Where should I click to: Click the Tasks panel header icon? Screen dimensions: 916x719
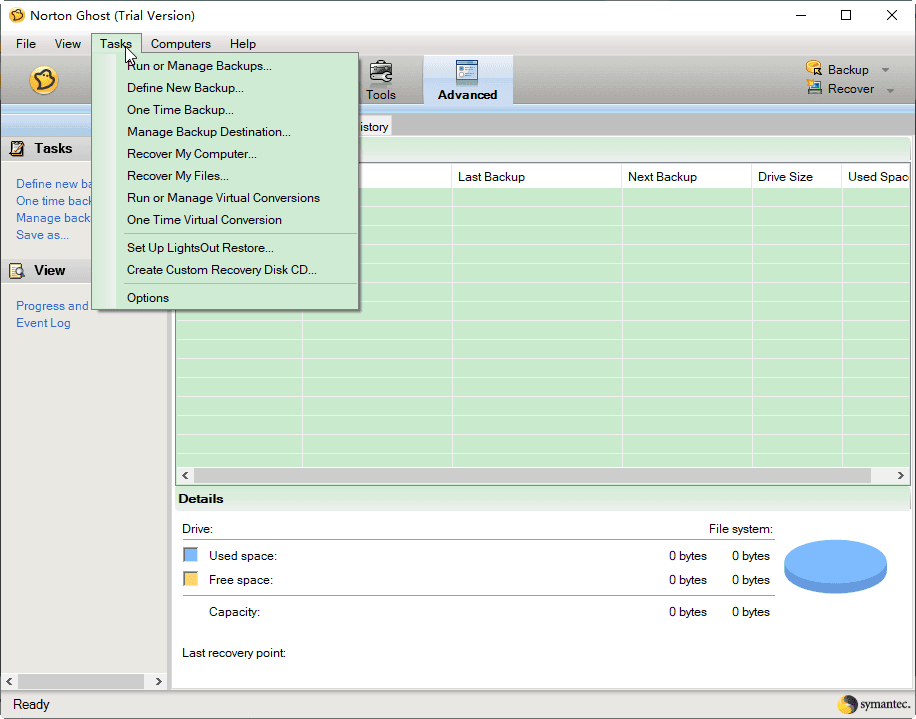(17, 148)
